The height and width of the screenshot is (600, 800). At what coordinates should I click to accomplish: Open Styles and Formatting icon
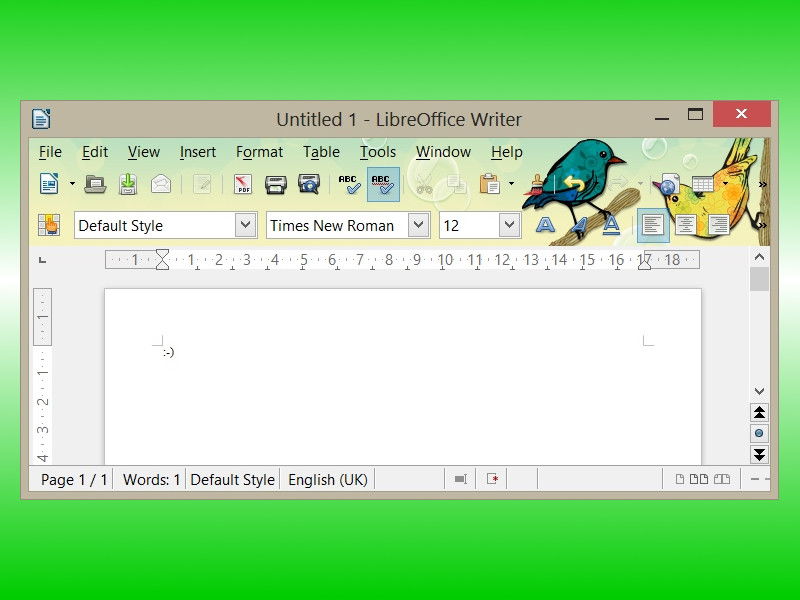pyautogui.click(x=49, y=224)
